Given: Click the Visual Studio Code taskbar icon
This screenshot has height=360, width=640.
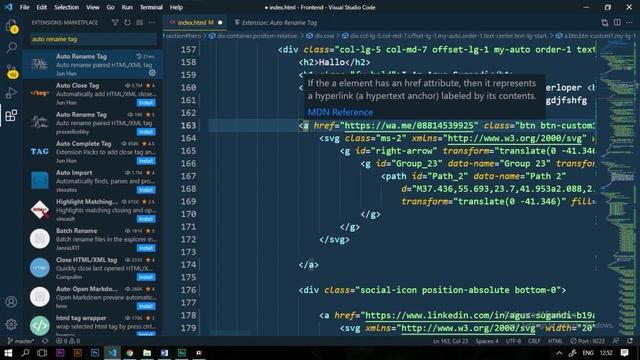Looking at the screenshot, I should [112, 353].
